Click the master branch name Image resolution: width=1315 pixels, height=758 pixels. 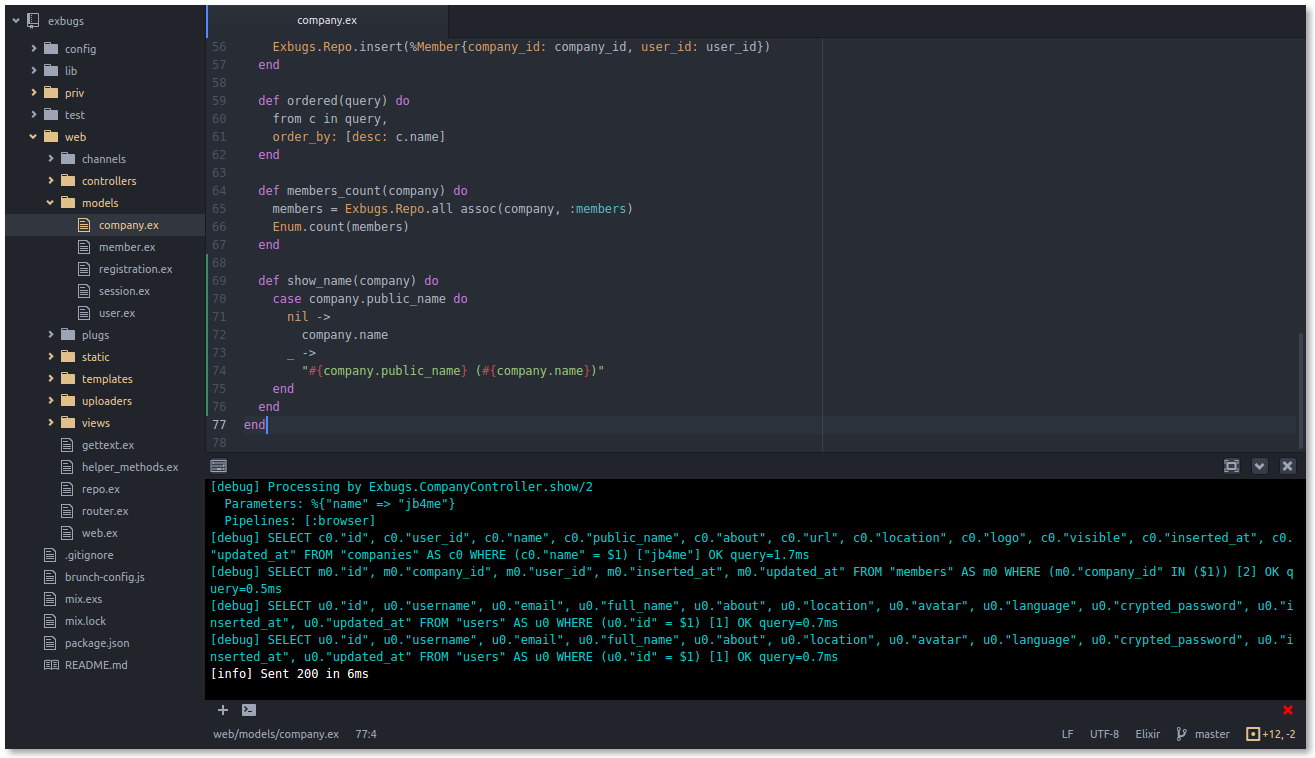point(1212,734)
